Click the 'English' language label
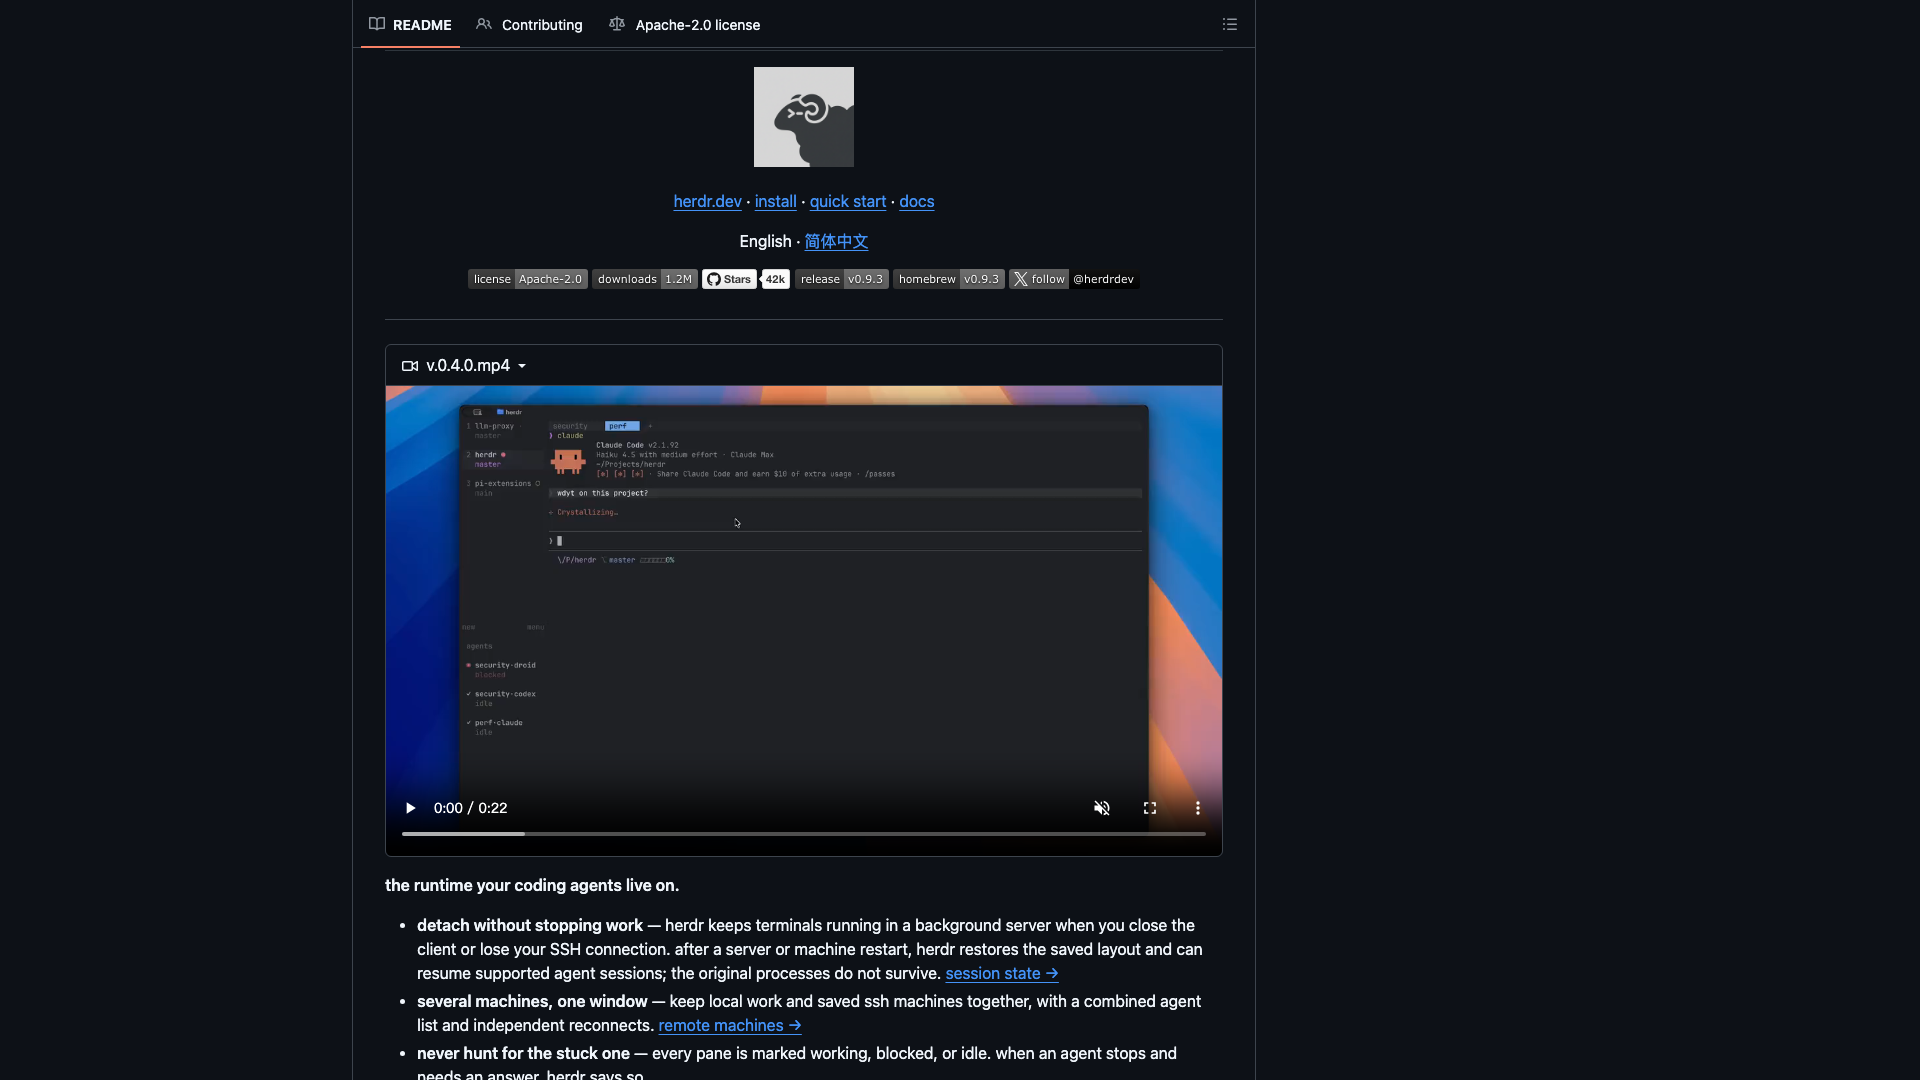This screenshot has width=1920, height=1080. [765, 242]
